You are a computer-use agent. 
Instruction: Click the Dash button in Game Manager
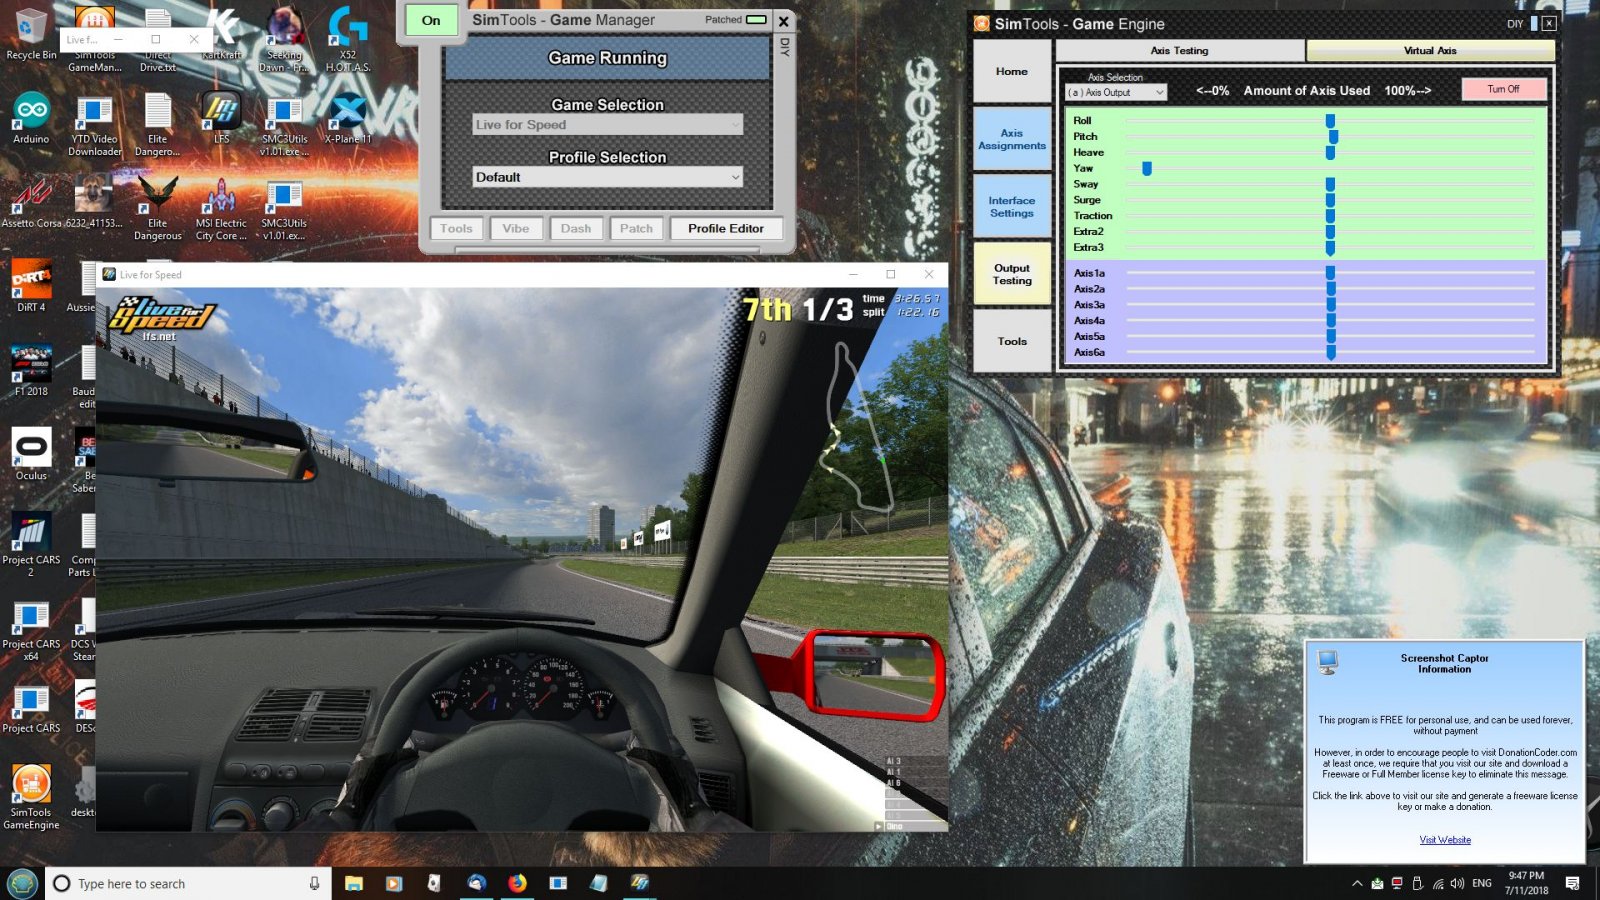click(x=576, y=228)
